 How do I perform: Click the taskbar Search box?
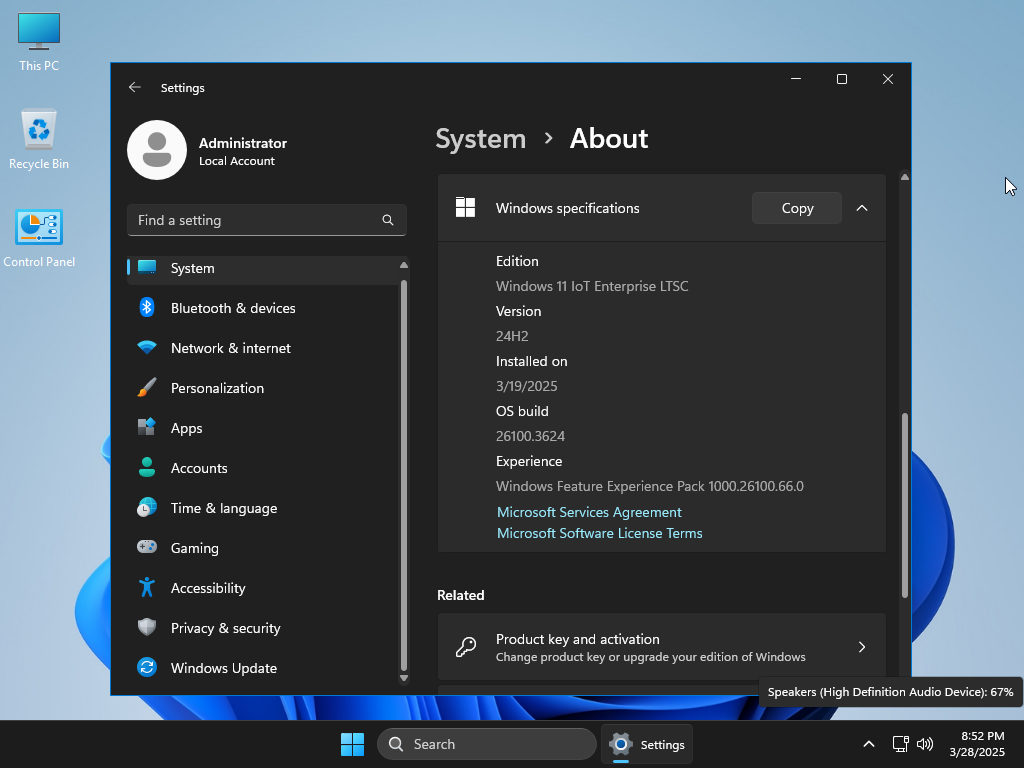click(487, 744)
